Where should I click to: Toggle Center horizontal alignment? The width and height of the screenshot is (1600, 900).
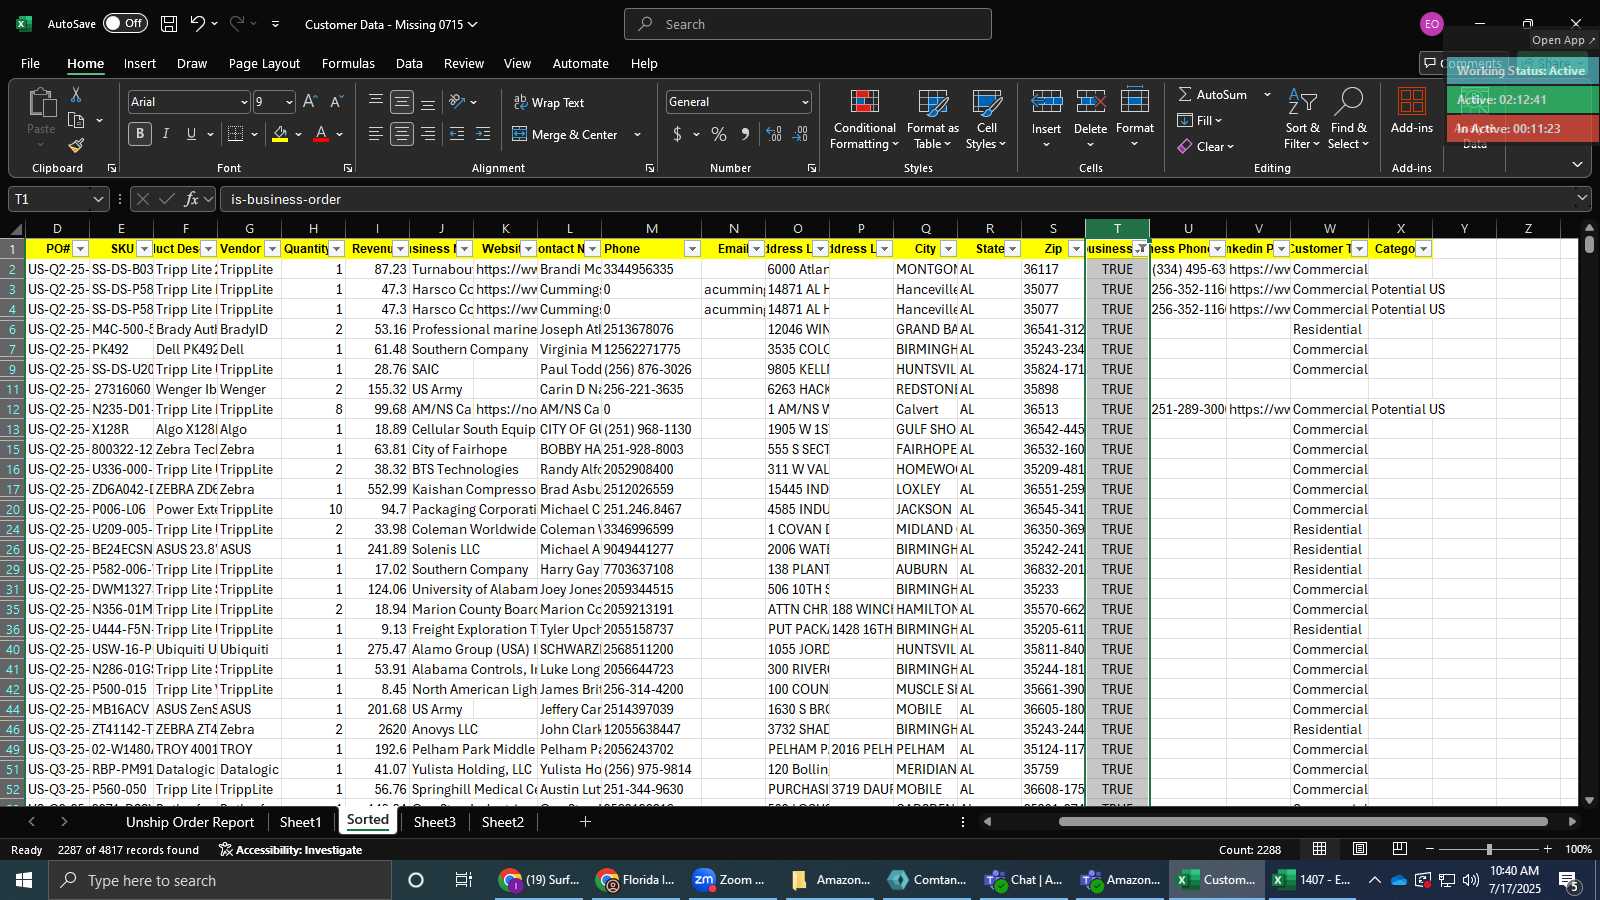point(402,134)
